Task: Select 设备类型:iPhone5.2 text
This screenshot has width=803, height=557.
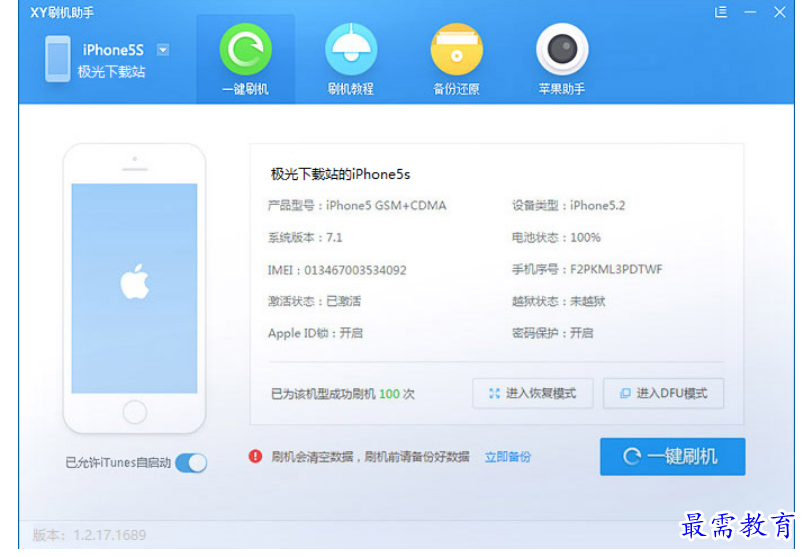Action: 568,205
